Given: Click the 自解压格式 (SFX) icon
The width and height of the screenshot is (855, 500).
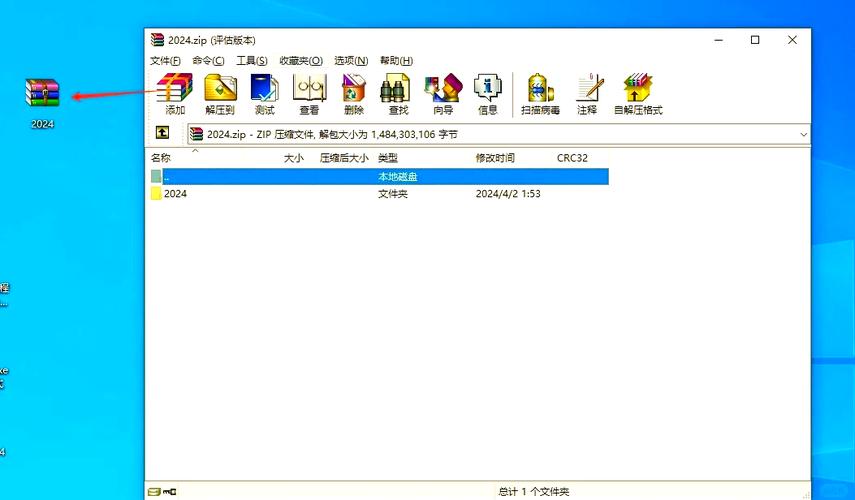Looking at the screenshot, I should (638, 94).
